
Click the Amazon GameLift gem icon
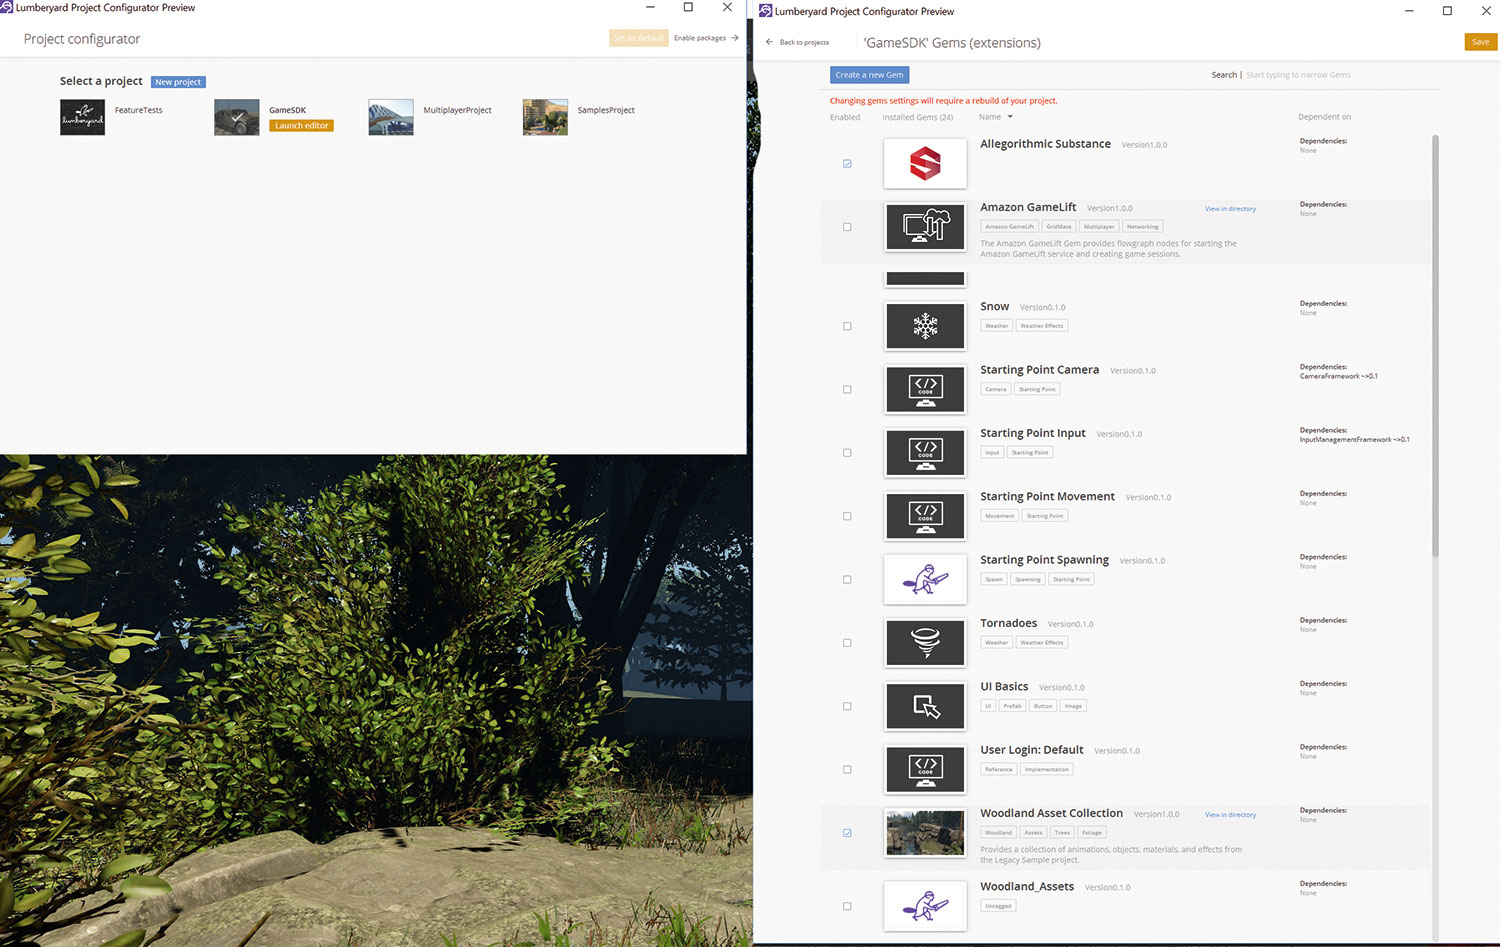925,226
